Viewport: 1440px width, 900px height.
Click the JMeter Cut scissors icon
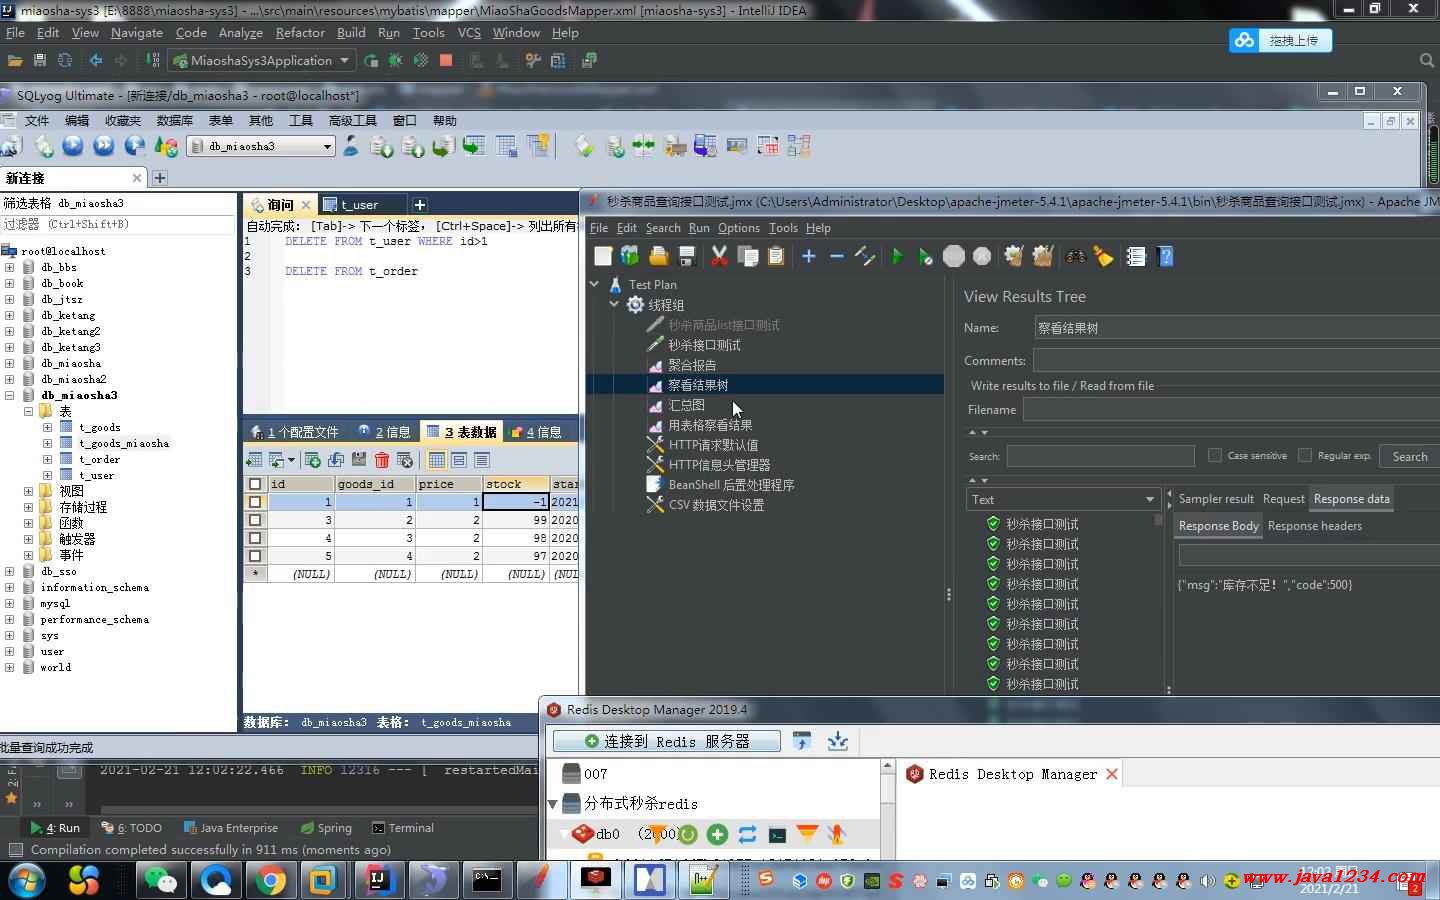click(719, 257)
